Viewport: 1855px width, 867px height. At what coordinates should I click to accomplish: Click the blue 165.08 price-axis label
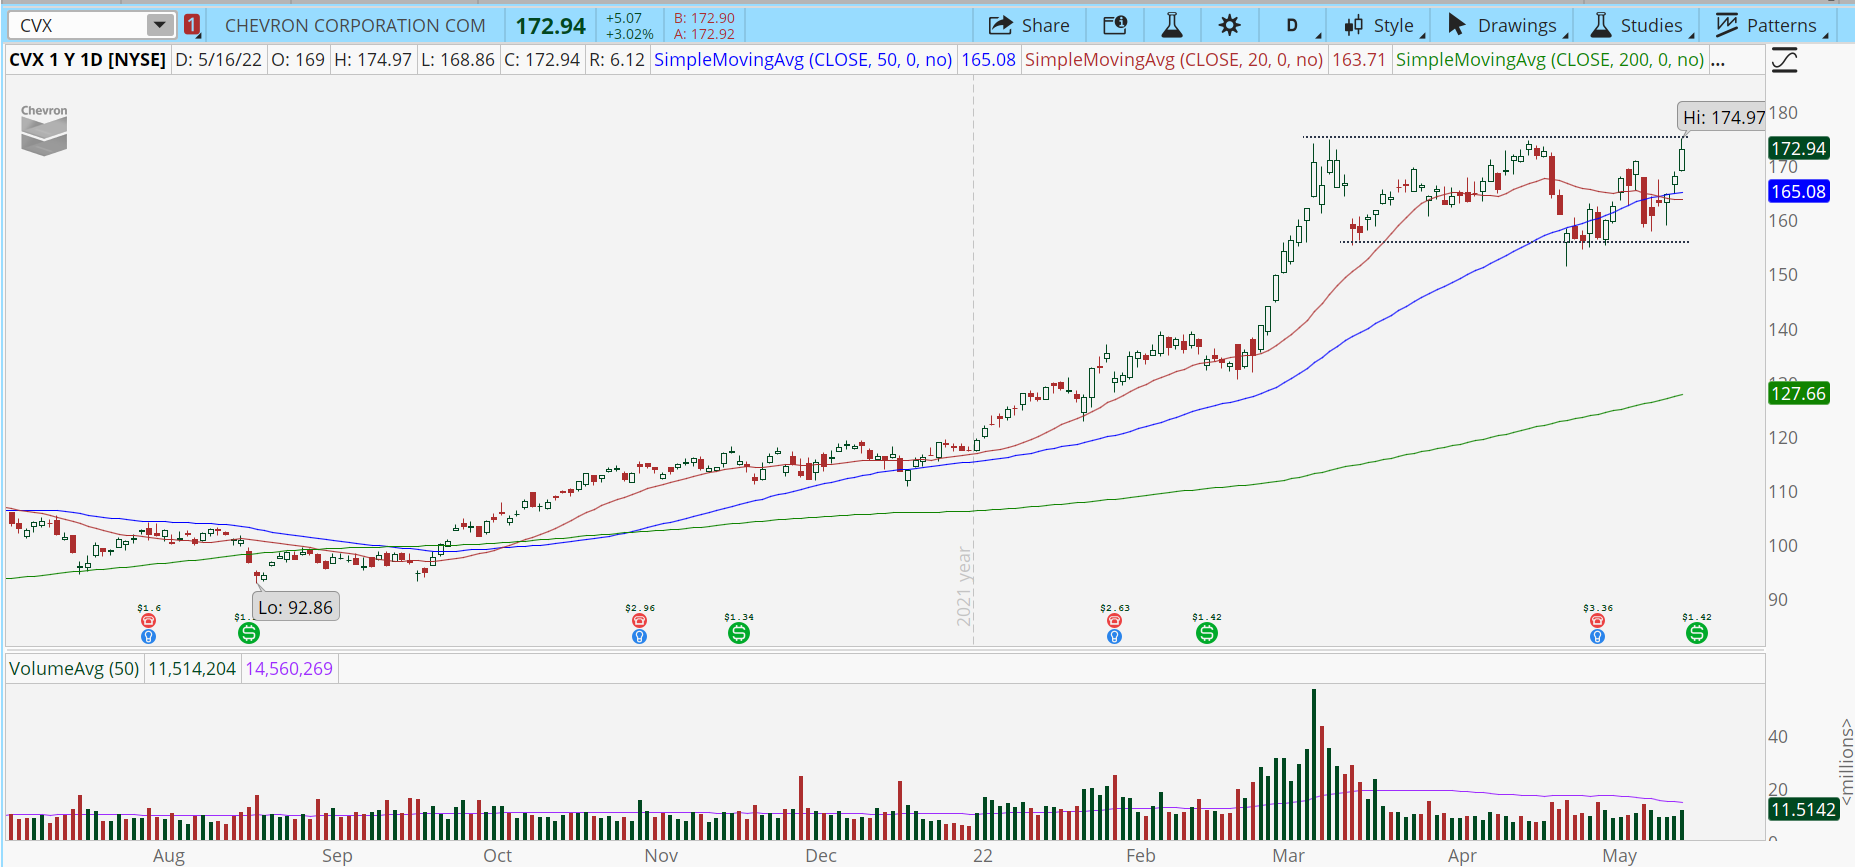click(1798, 192)
